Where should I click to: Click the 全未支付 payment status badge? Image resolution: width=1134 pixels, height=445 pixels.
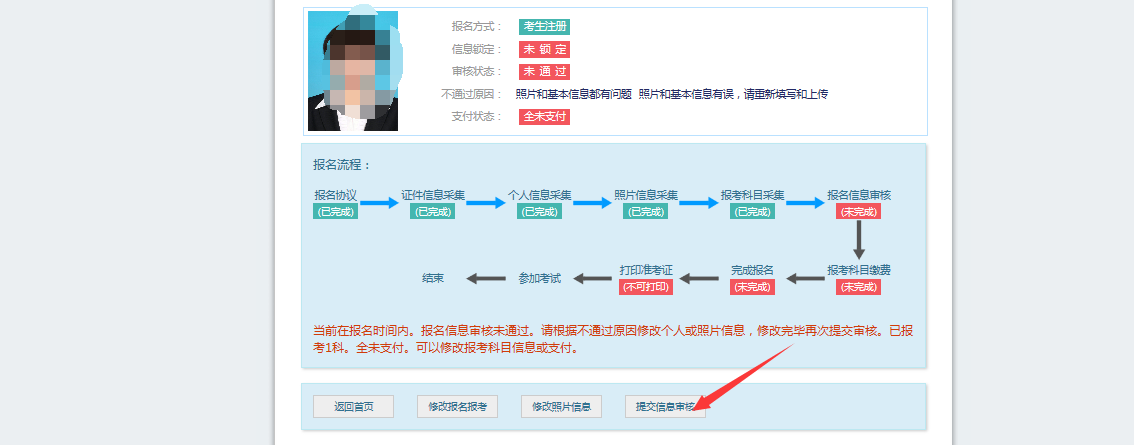click(x=544, y=117)
